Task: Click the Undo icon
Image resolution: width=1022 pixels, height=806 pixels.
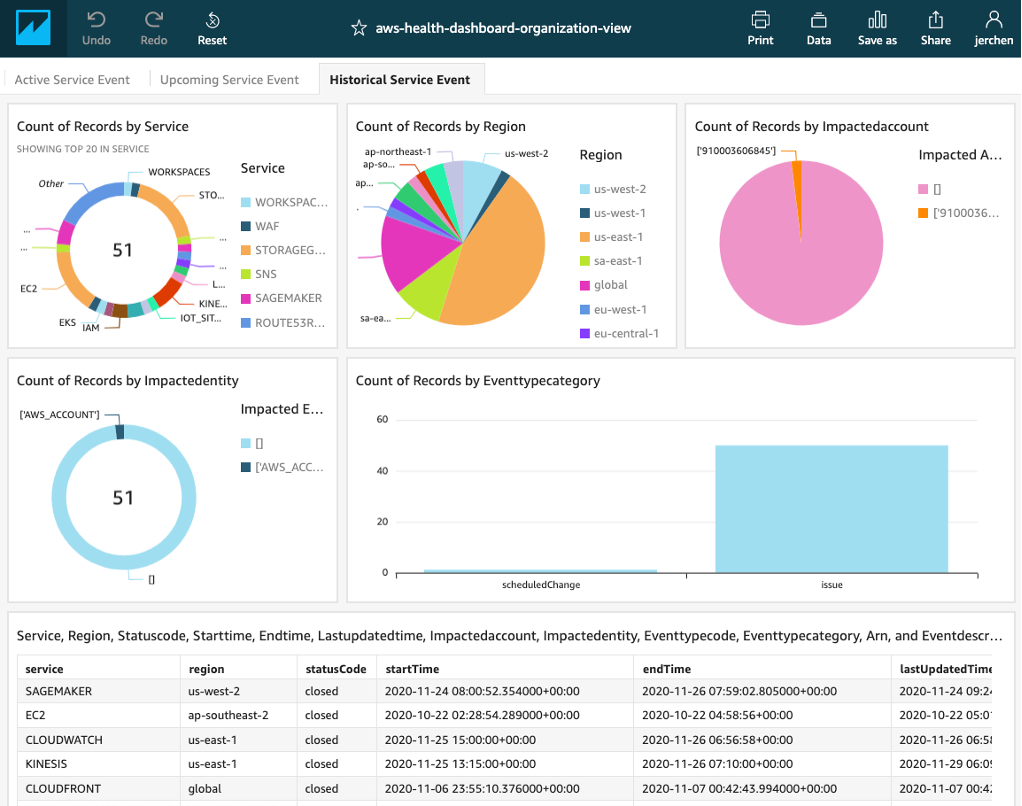Action: point(97,20)
